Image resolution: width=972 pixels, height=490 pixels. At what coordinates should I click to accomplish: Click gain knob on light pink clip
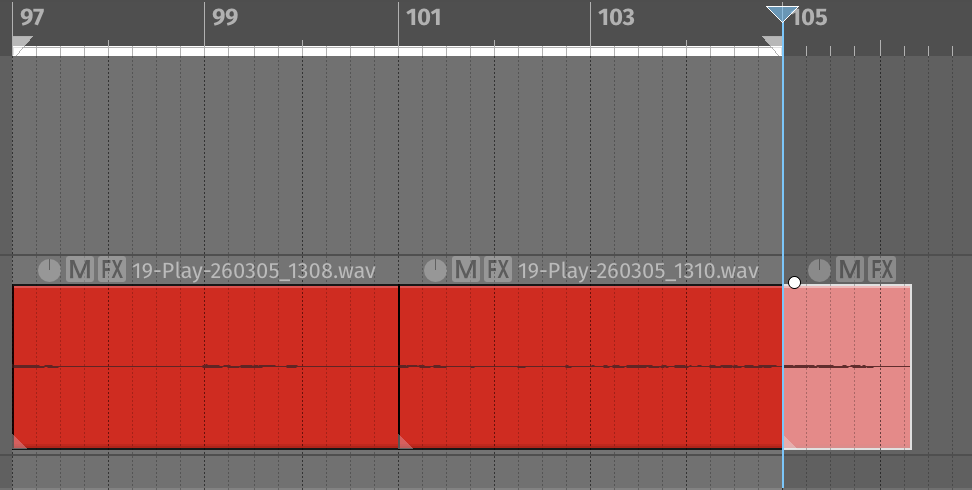click(x=820, y=270)
